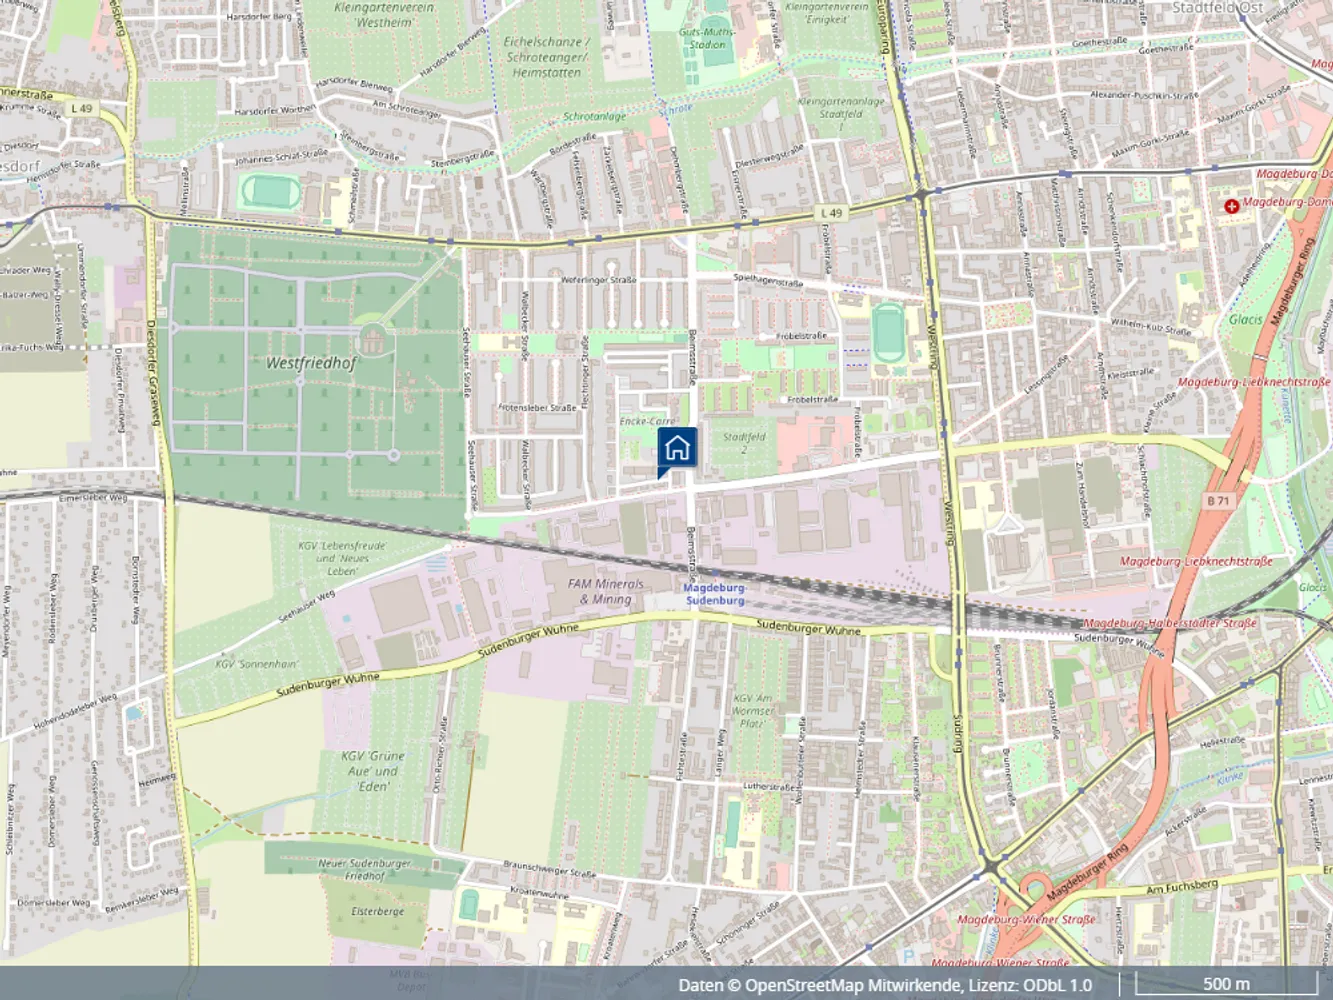
Task: Click the Diesdorfer Graseweg road label
Action: (x=152, y=372)
